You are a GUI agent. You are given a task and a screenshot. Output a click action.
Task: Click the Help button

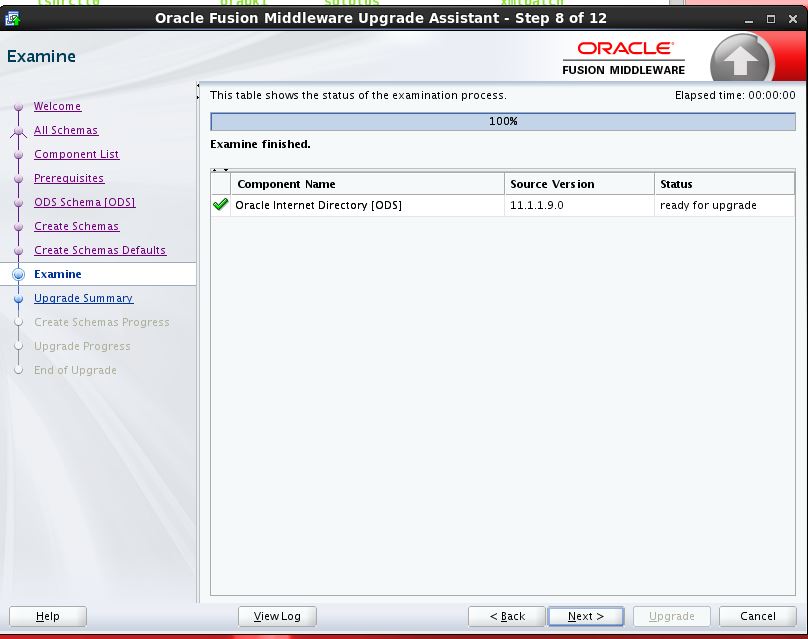click(x=48, y=616)
